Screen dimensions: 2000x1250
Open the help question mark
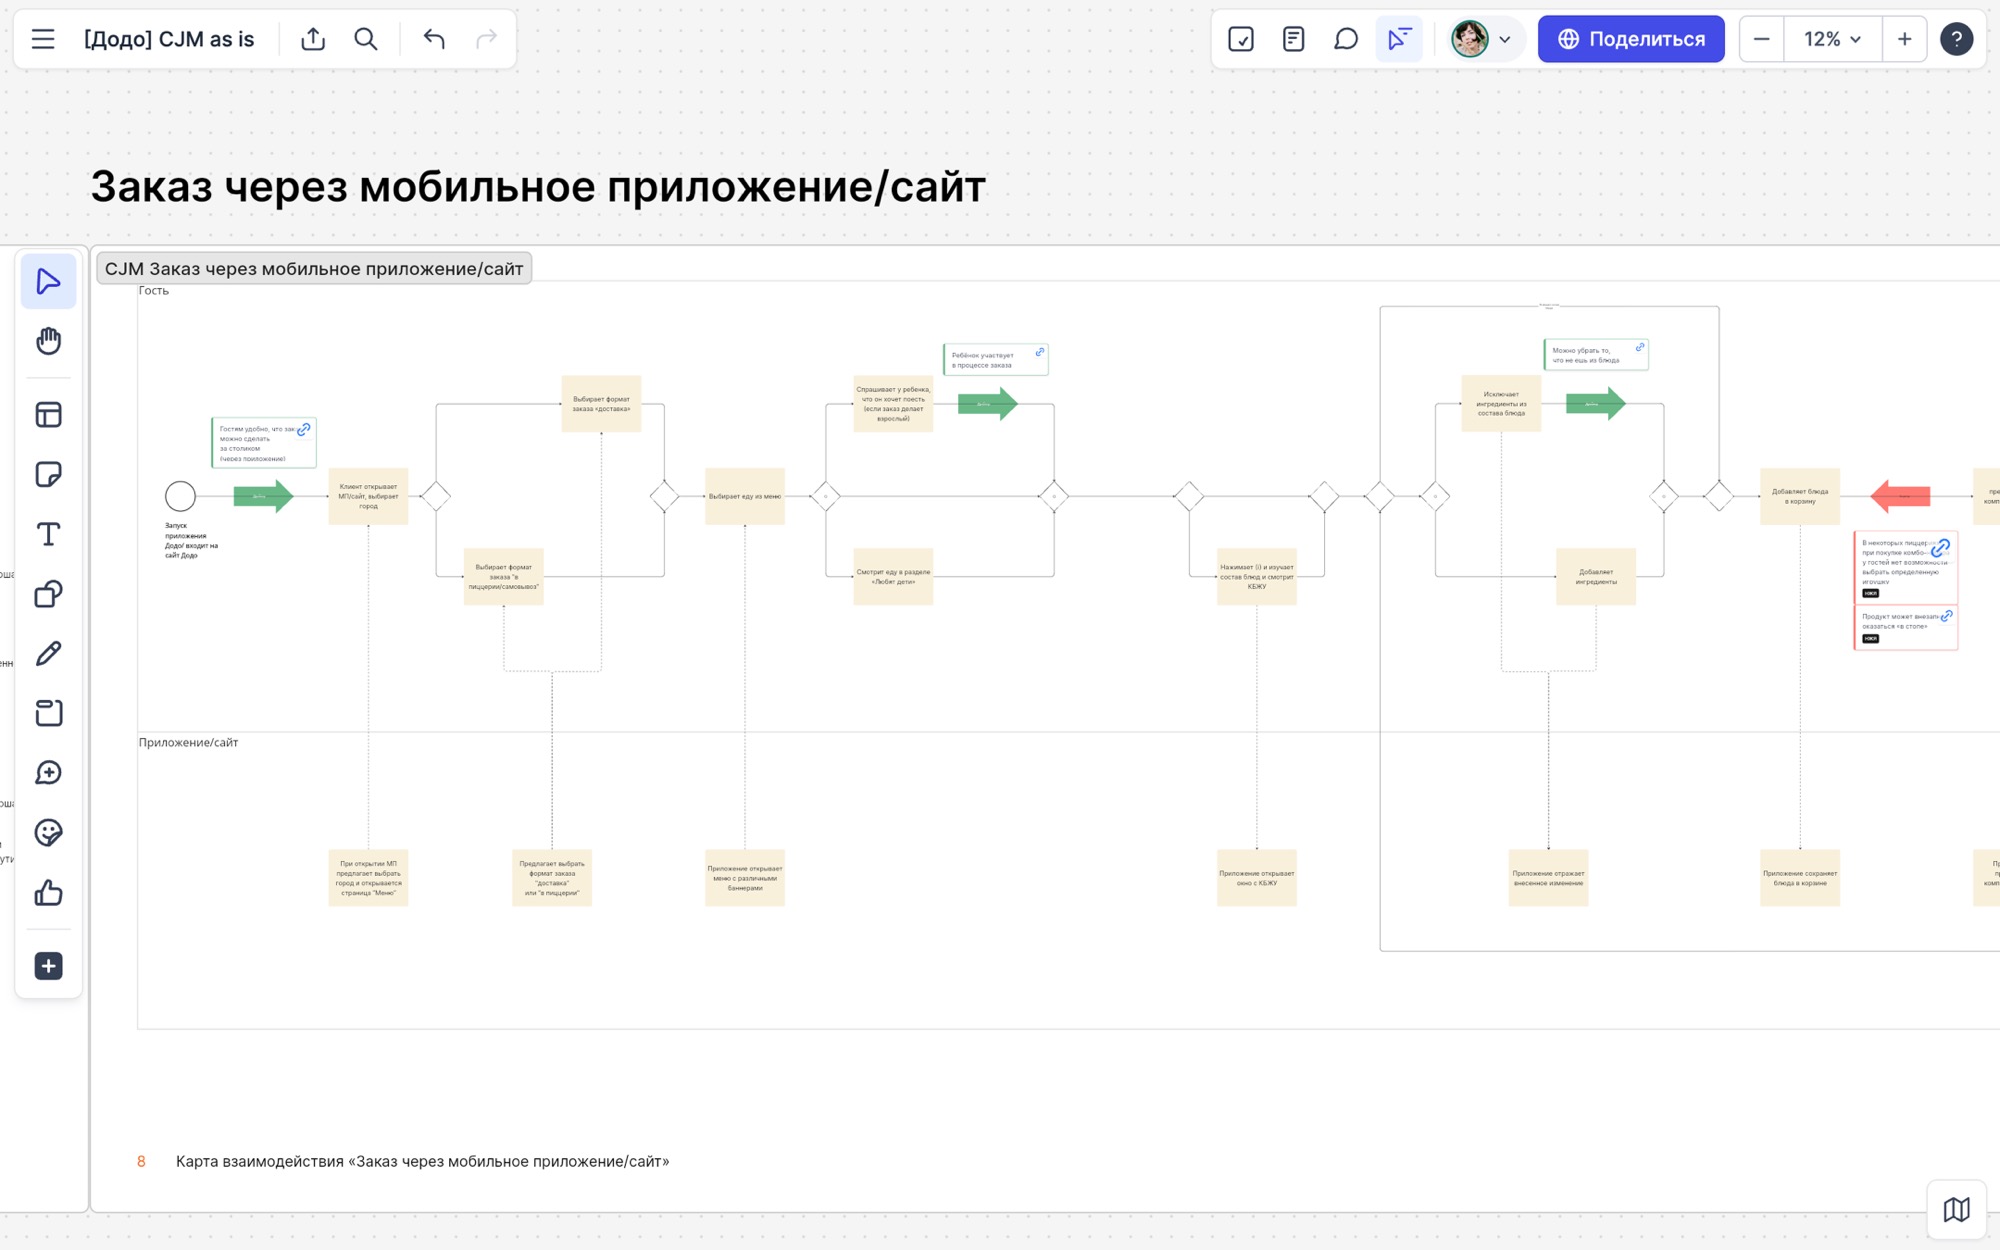click(x=1956, y=39)
